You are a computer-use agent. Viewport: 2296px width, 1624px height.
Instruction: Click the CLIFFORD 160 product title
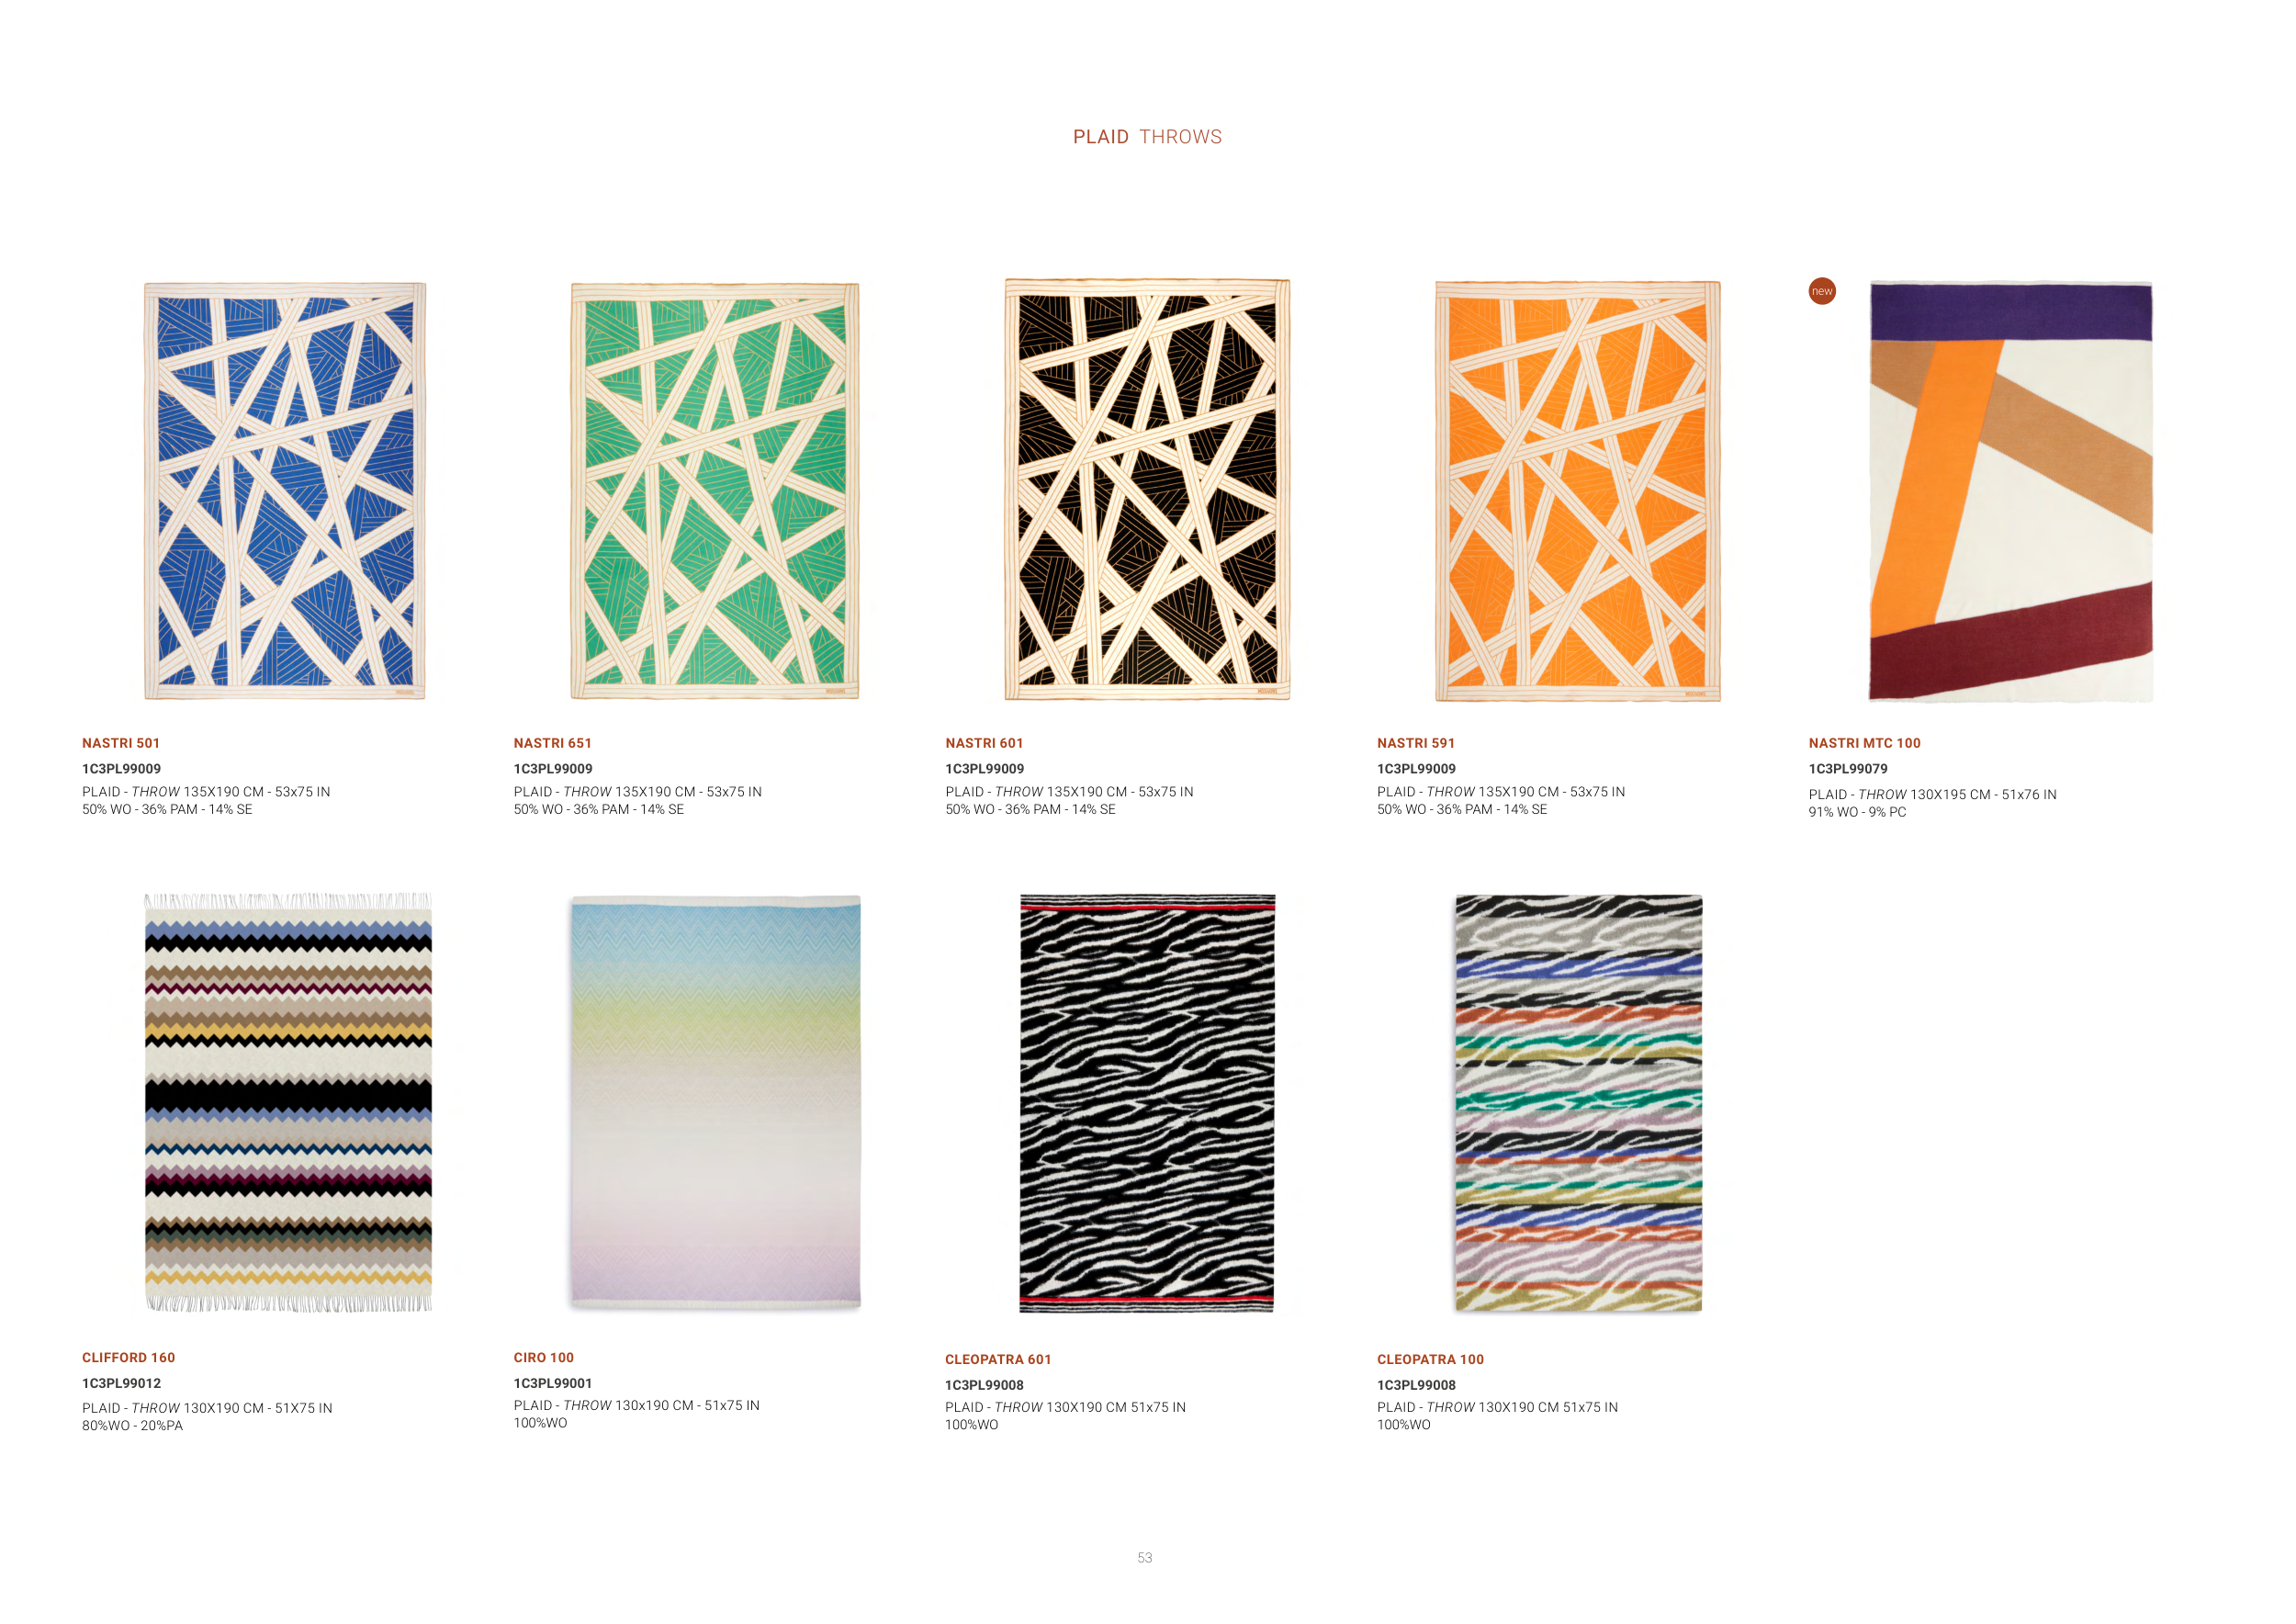tap(128, 1357)
